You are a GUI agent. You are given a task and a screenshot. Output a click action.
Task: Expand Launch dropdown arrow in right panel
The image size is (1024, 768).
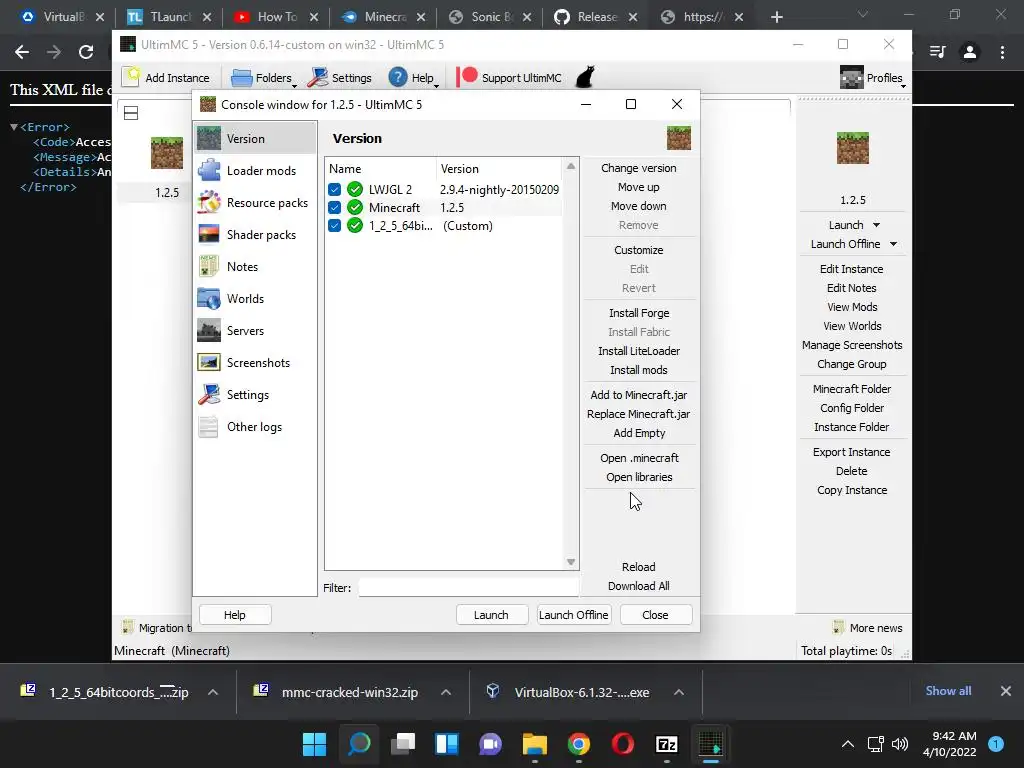[876, 225]
